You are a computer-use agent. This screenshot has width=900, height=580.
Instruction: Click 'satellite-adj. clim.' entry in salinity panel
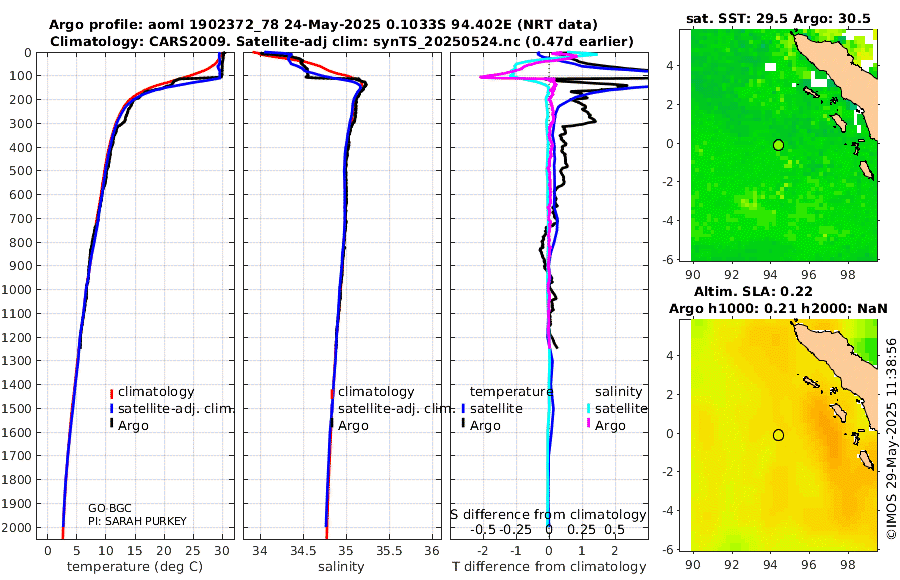pos(396,409)
